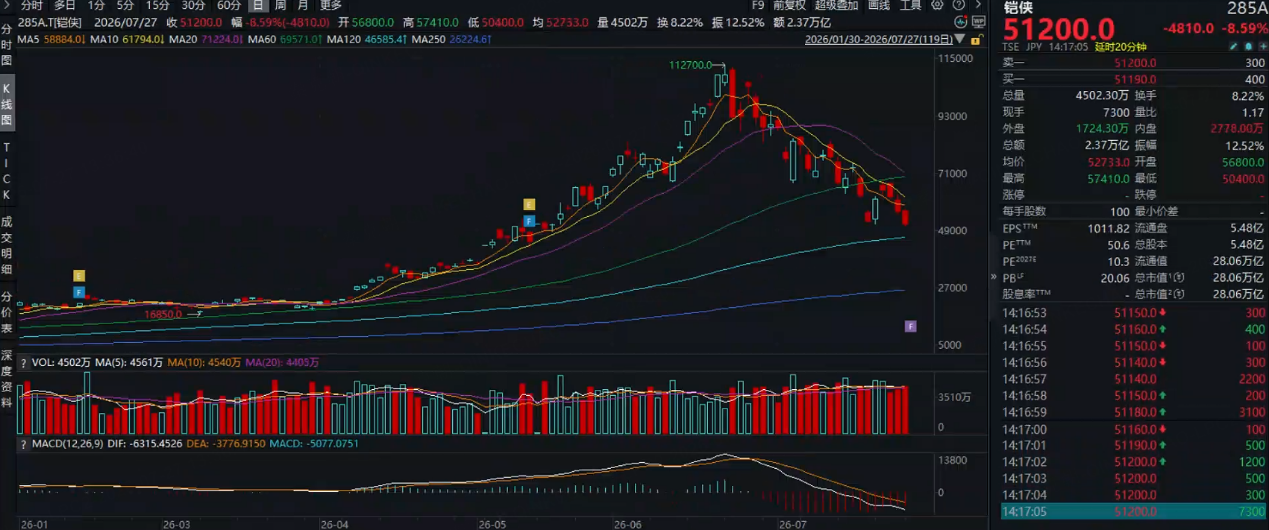1269x530 pixels.
Task: Select the 周 weekly K-line tab
Action: click(280, 5)
